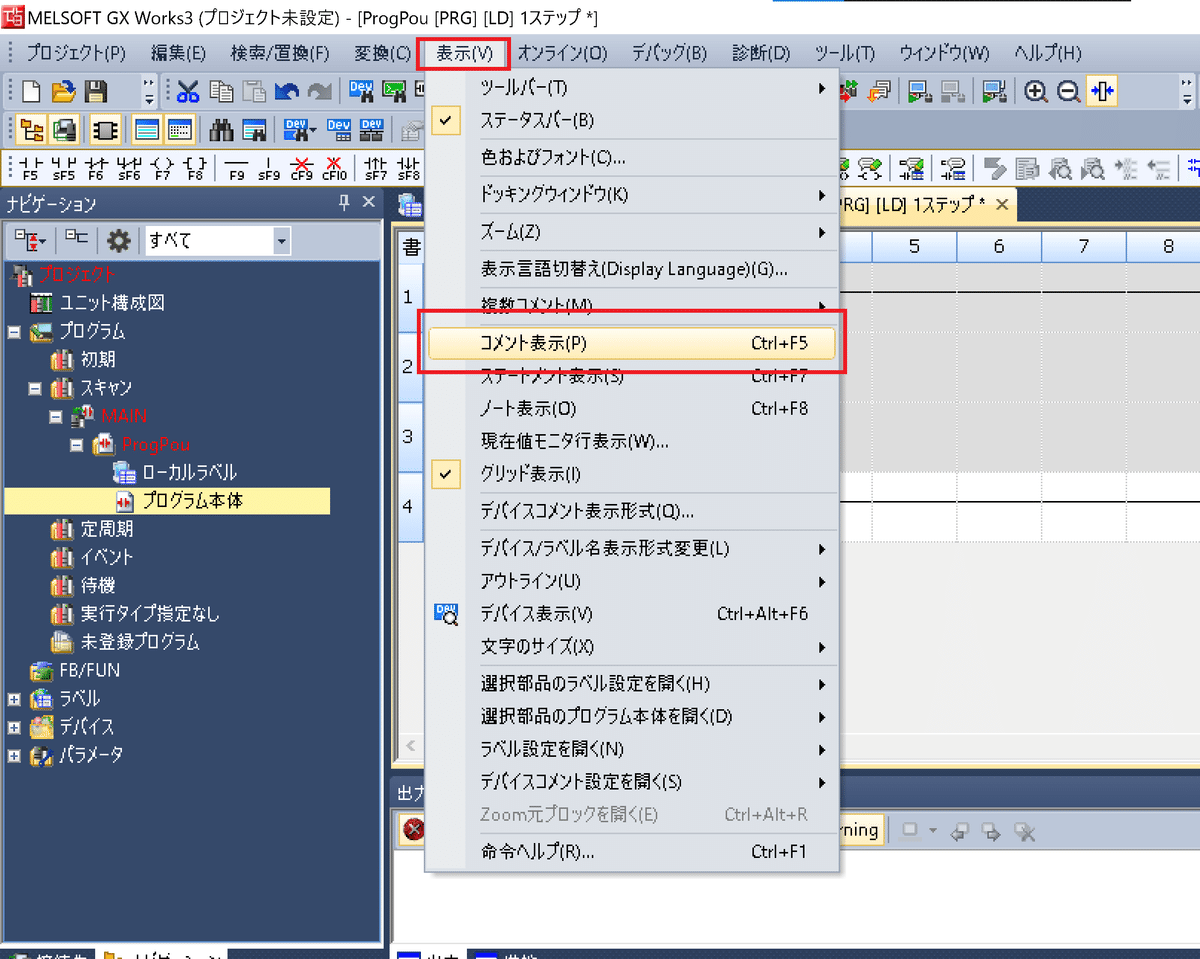Toggle the fit-width blue arrows icon
This screenshot has height=959, width=1200.
pyautogui.click(x=1102, y=92)
